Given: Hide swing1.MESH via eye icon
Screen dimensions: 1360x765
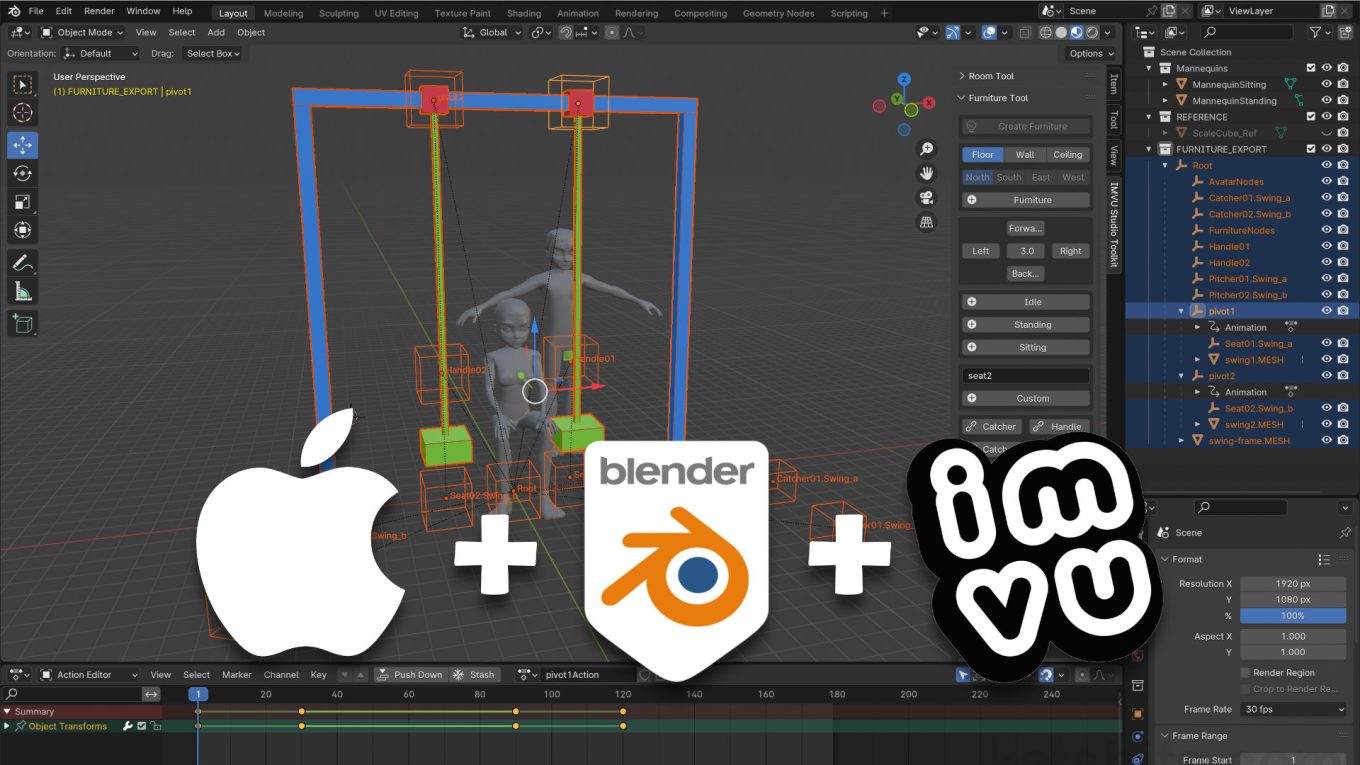Looking at the screenshot, I should coord(1328,359).
